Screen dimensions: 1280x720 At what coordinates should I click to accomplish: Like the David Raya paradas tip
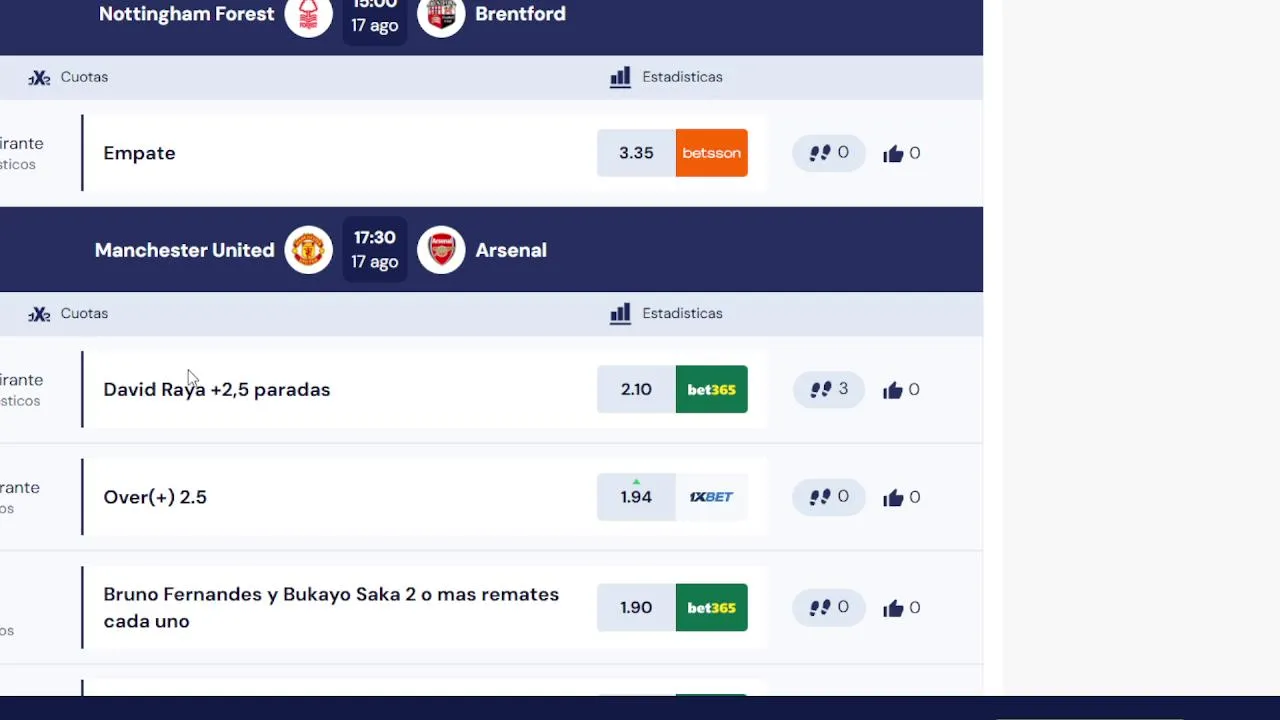901,390
